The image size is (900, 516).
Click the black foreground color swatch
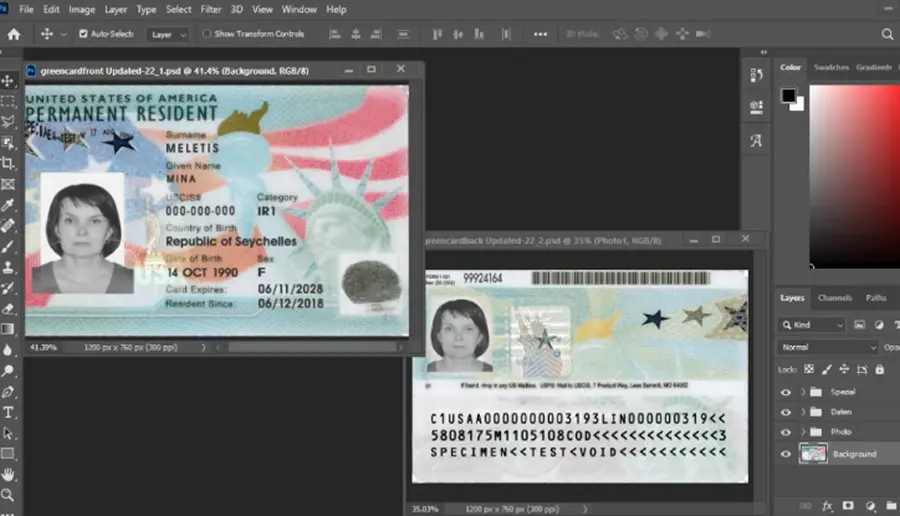coord(789,95)
